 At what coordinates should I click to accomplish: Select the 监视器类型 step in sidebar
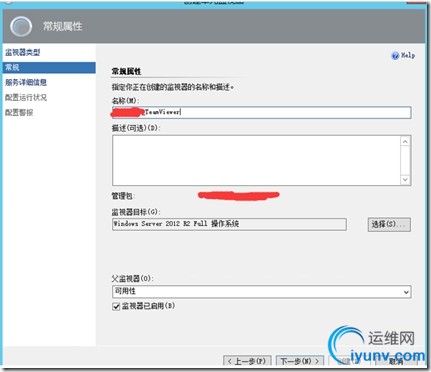coord(23,52)
